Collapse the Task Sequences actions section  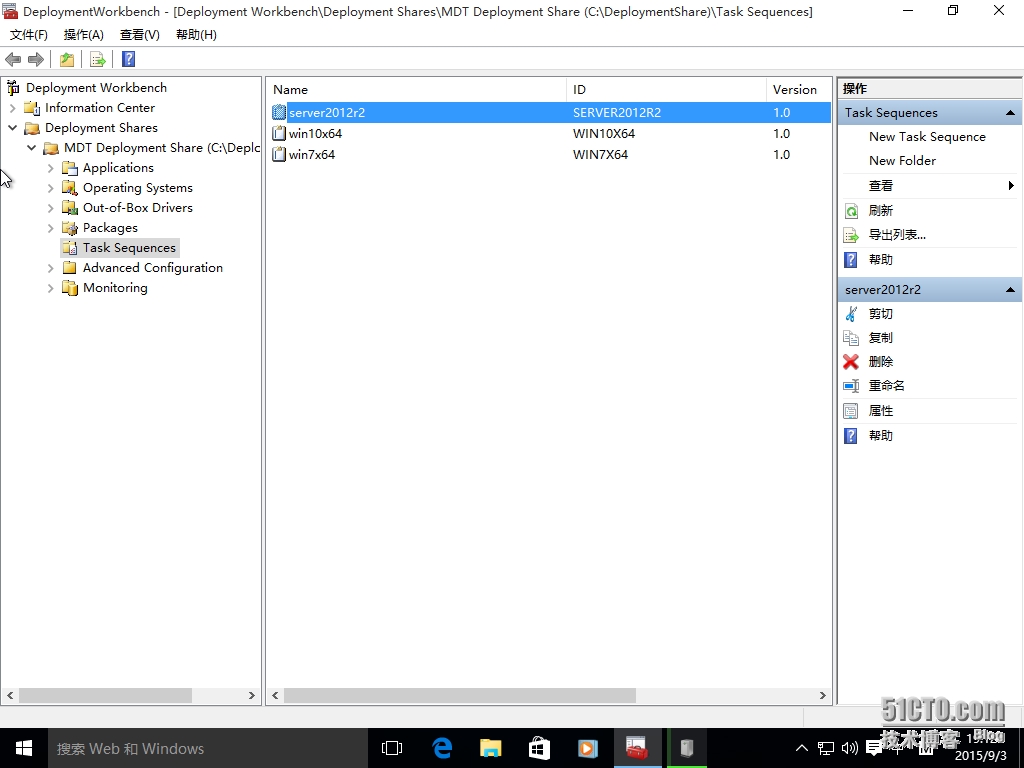pyautogui.click(x=1010, y=113)
